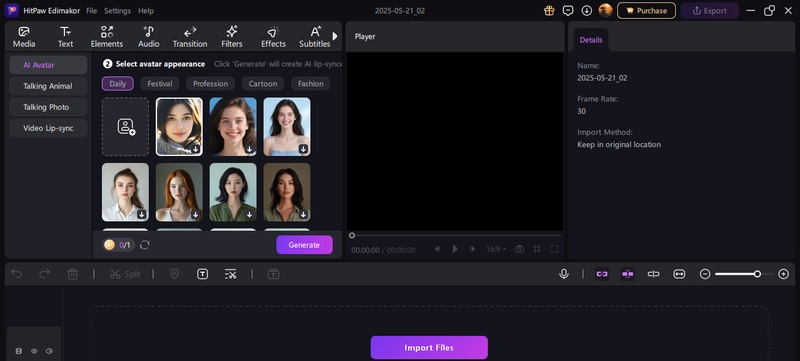Open the 16:9 aspect ratio dropdown

pyautogui.click(x=496, y=249)
